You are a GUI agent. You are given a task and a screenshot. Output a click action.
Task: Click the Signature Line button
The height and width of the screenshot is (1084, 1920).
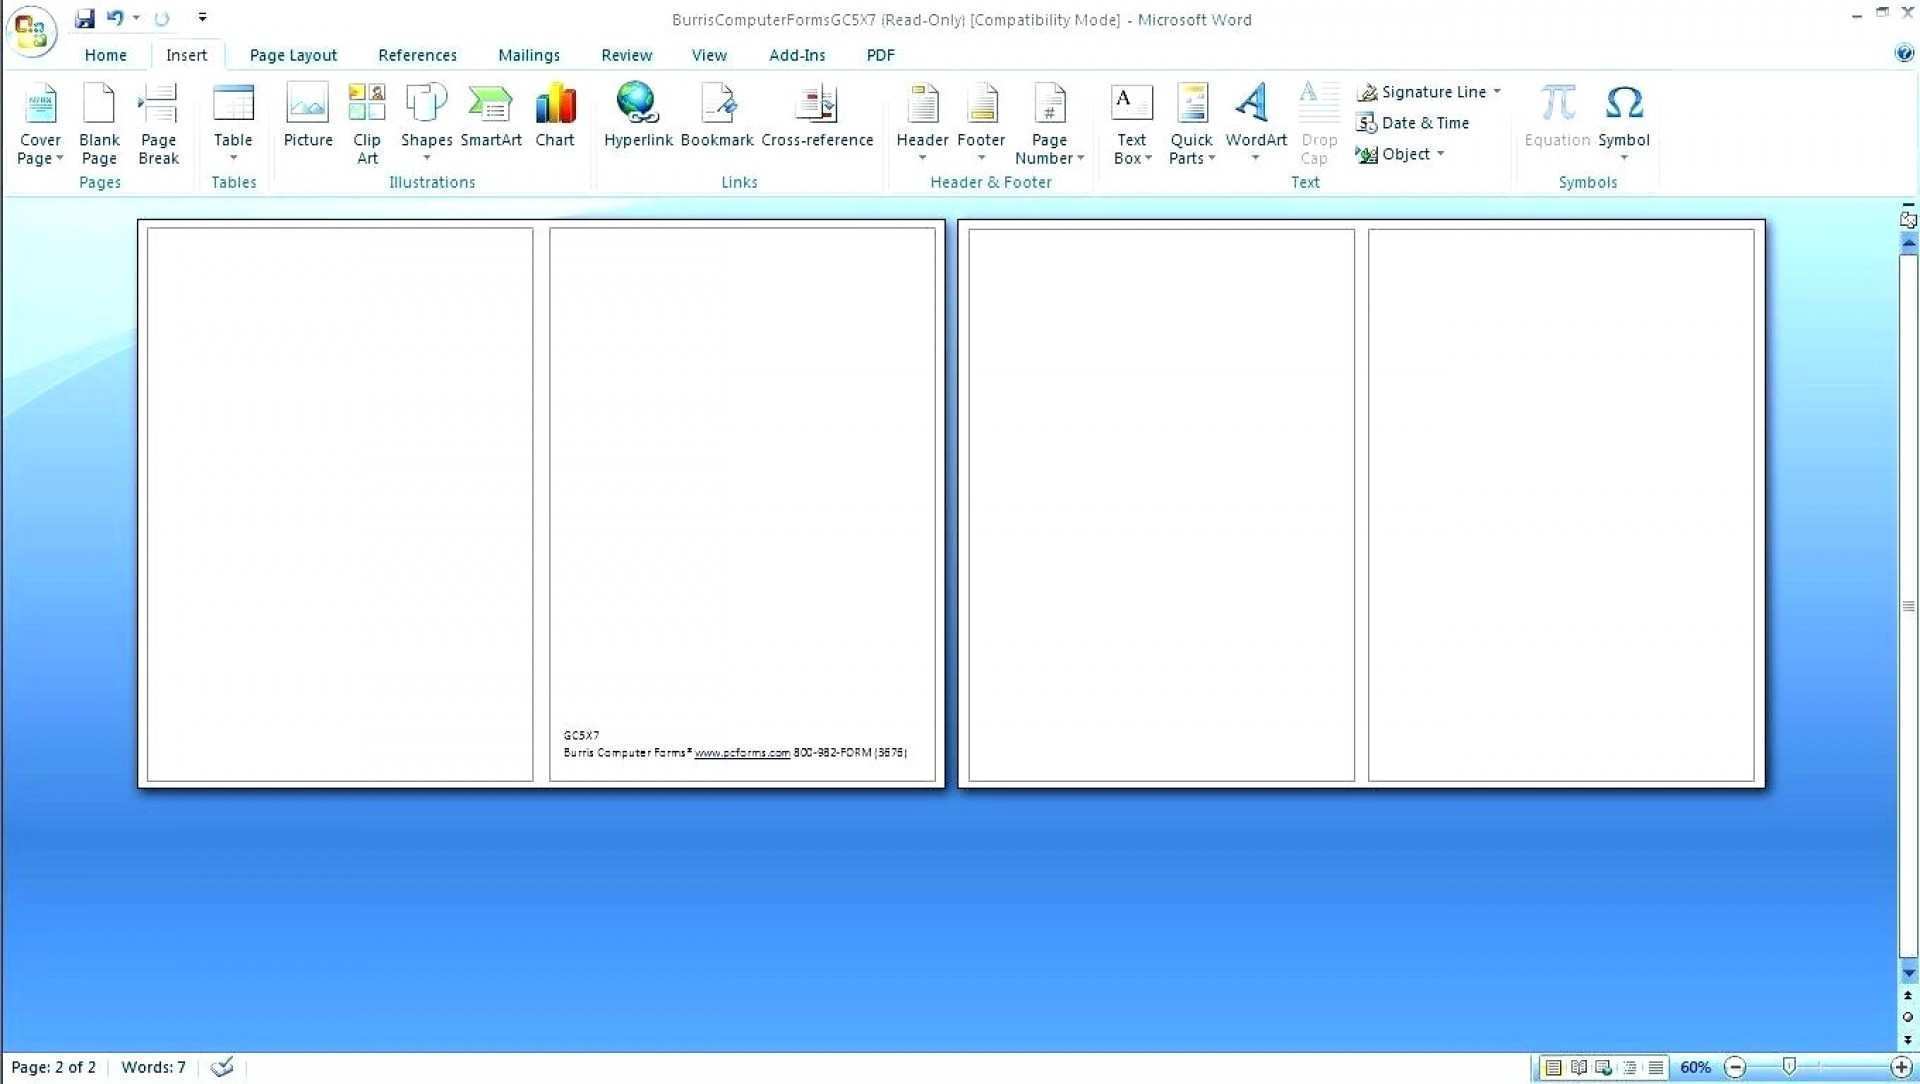click(1433, 91)
